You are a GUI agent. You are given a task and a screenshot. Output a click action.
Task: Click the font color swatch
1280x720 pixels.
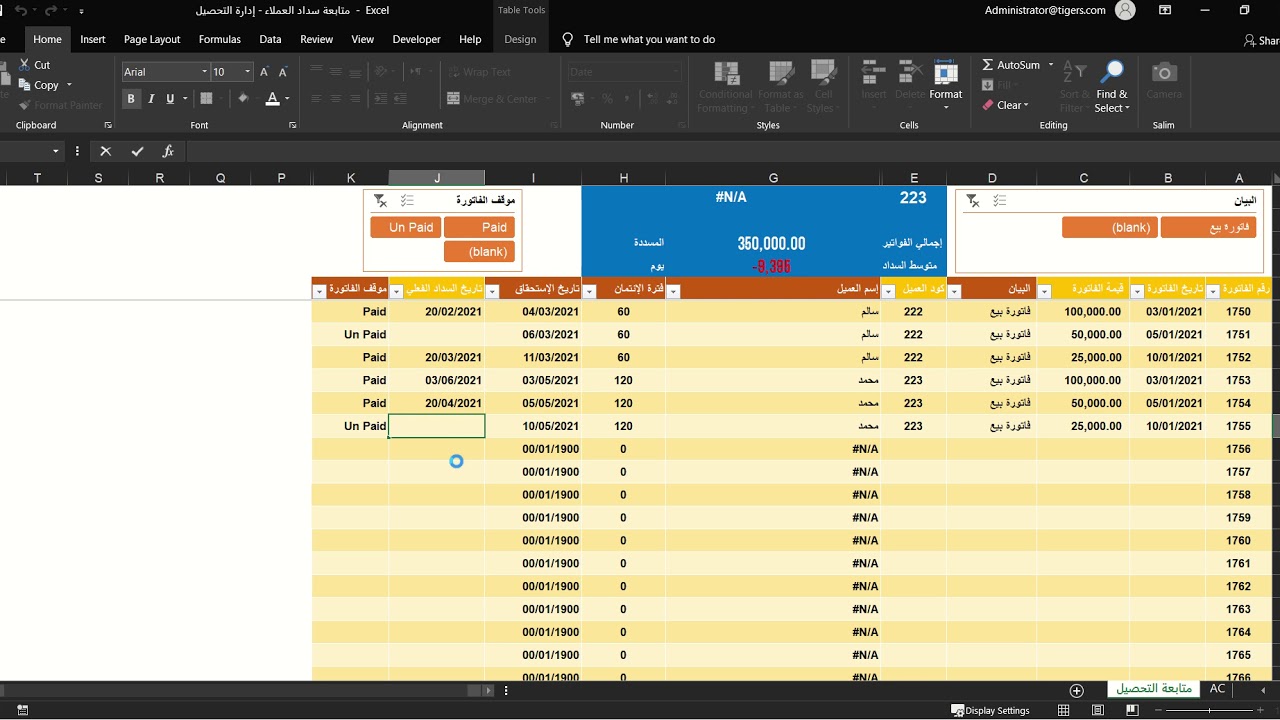pyautogui.click(x=272, y=98)
